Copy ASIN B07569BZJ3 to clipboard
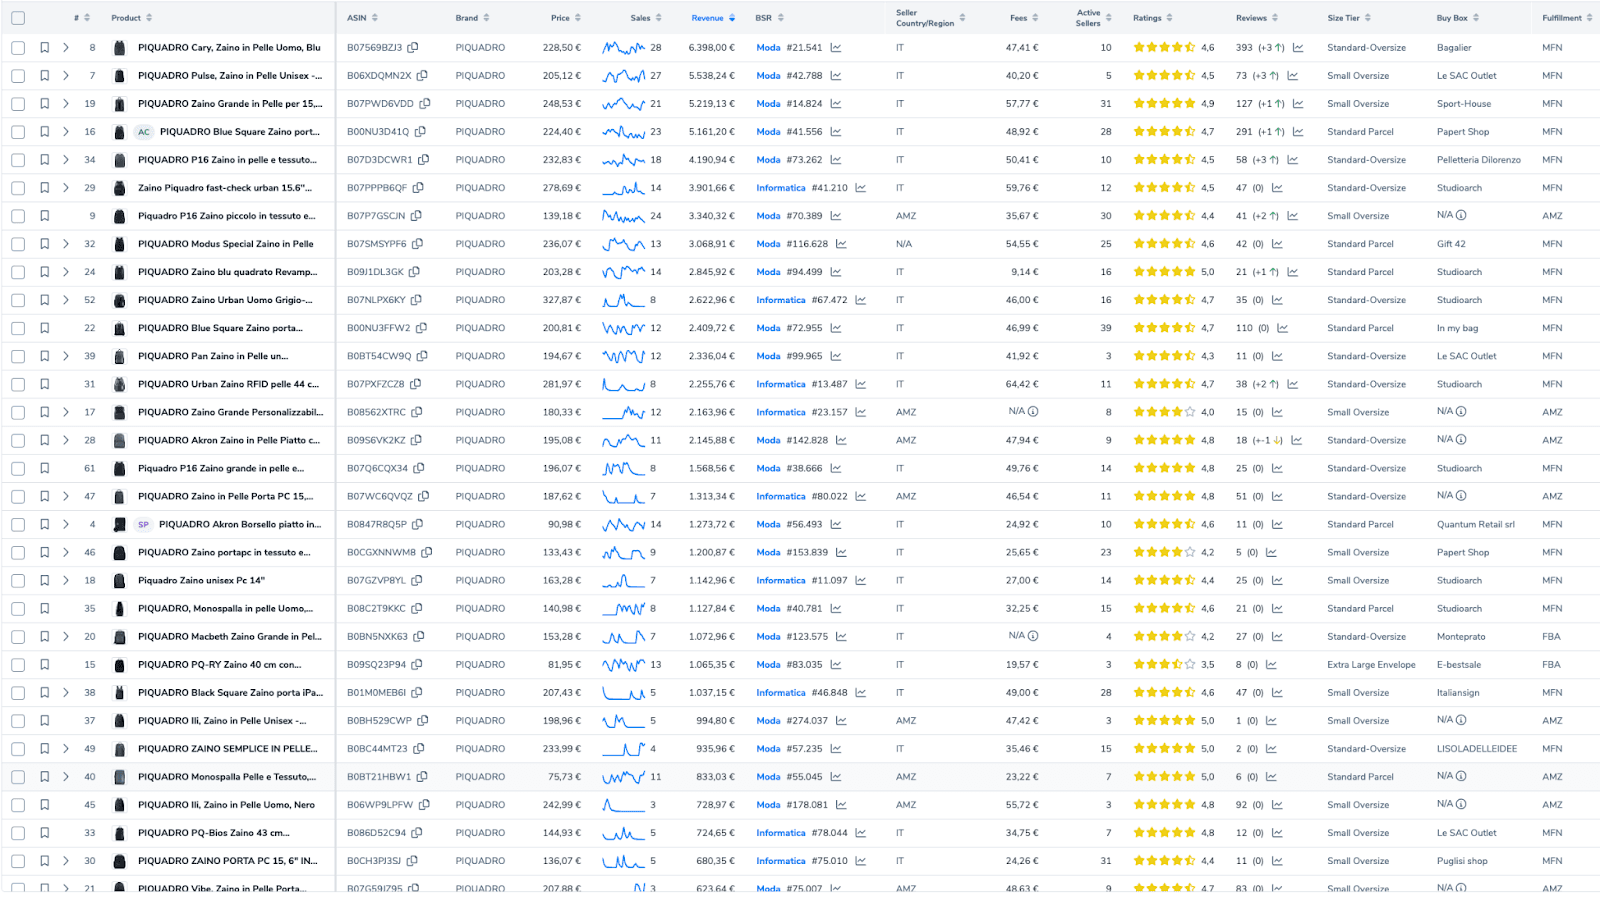This screenshot has width=1600, height=907. tap(413, 47)
